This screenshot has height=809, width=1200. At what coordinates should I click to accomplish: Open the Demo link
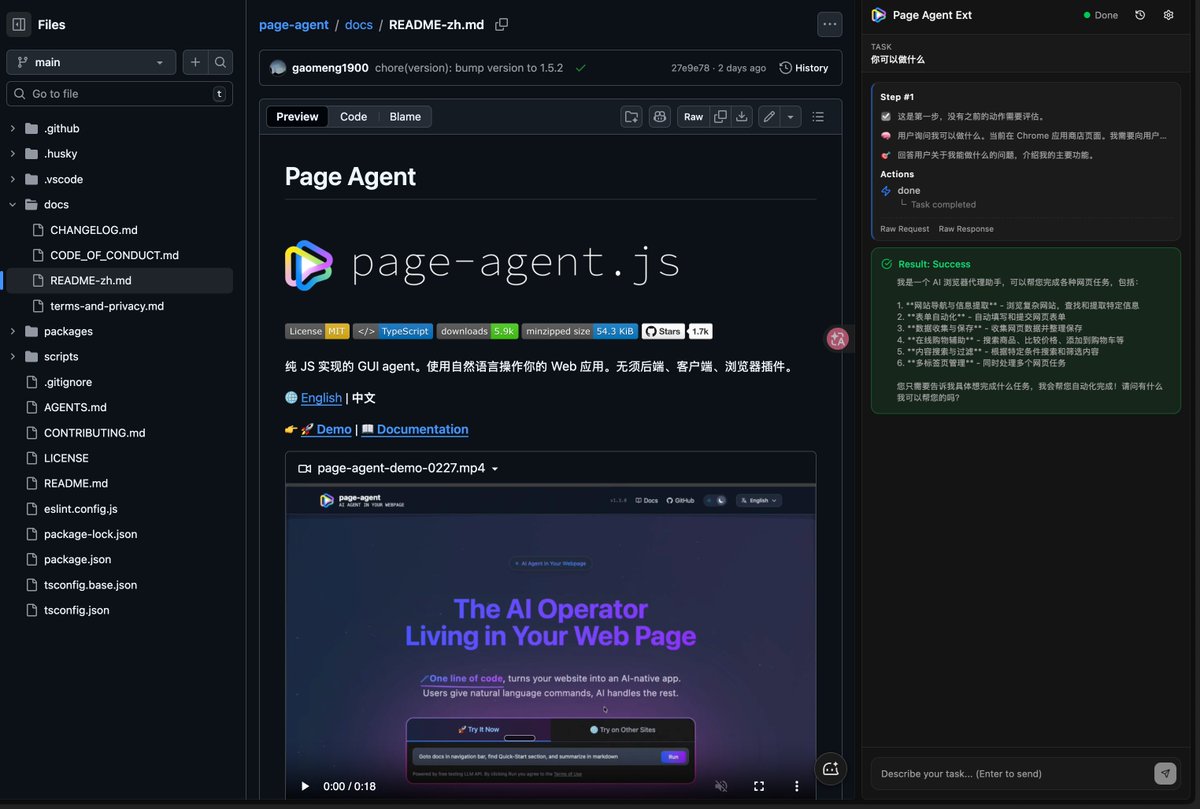333,429
